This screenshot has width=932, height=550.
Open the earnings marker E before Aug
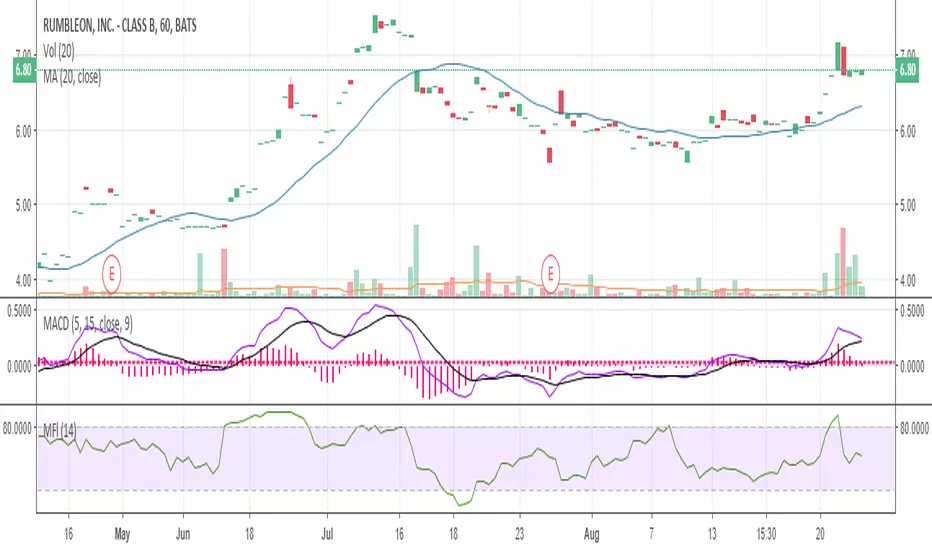pyautogui.click(x=550, y=275)
